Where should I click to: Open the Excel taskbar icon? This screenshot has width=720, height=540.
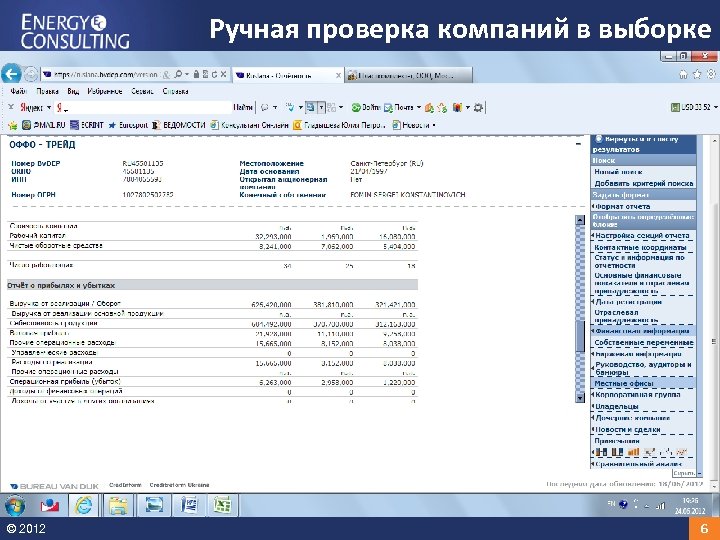[x=223, y=506]
